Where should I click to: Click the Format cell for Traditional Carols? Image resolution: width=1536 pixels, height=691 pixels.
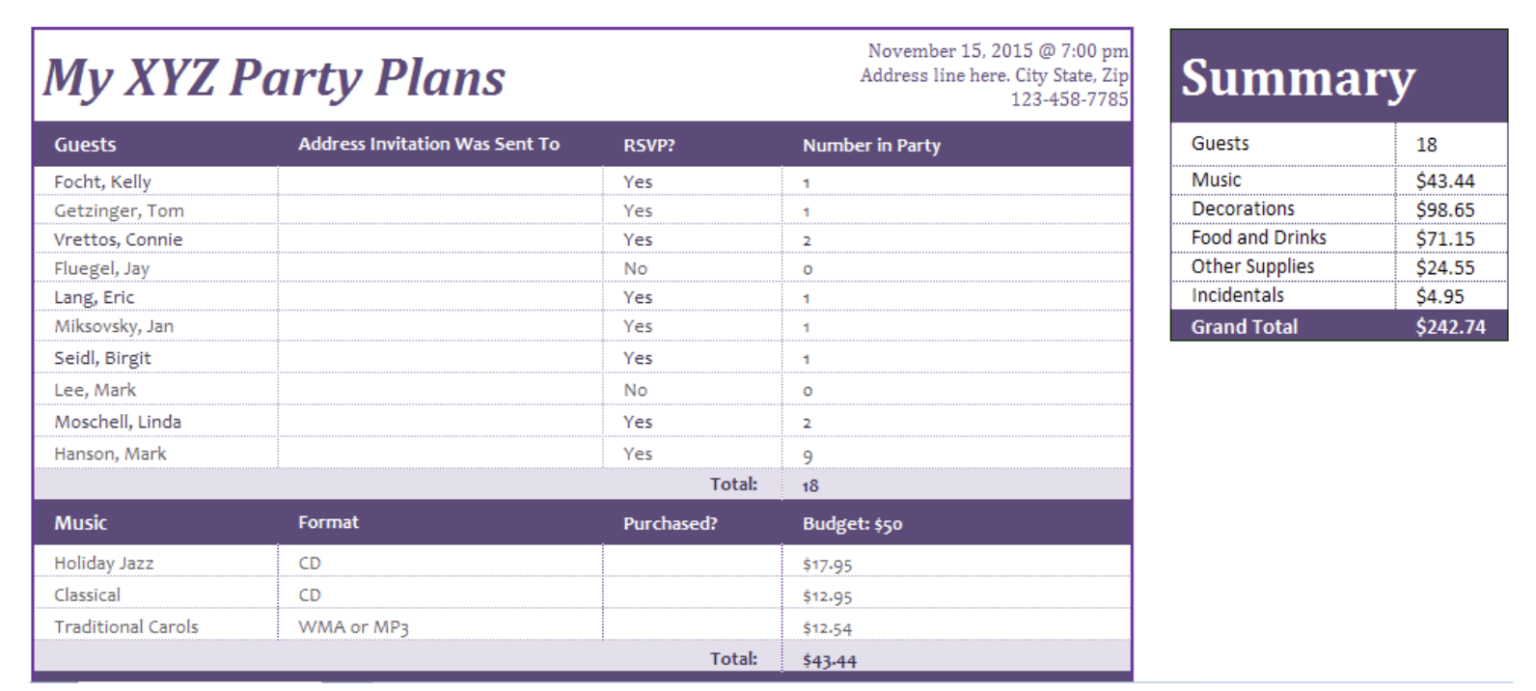(353, 628)
